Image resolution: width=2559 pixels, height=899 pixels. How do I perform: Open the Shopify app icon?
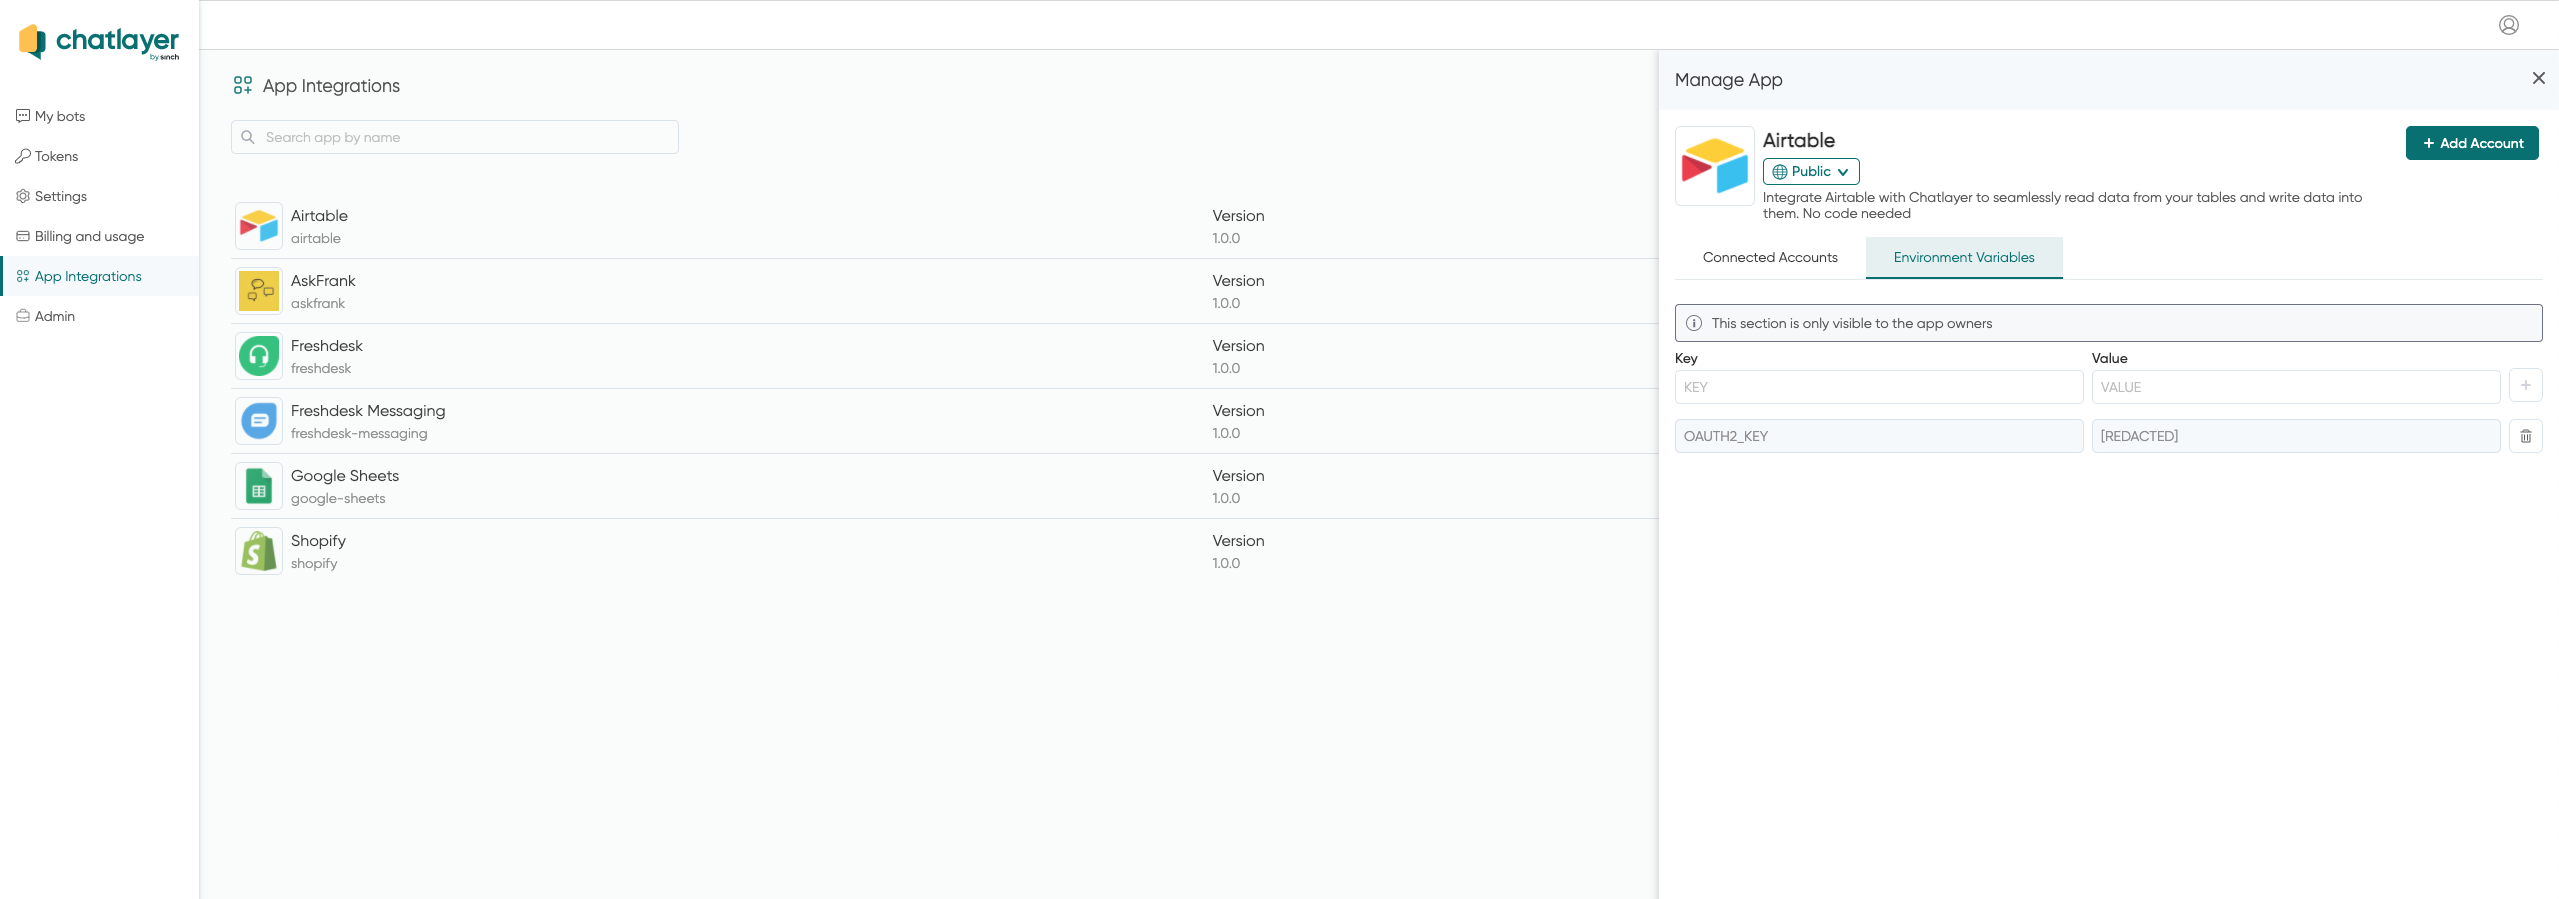[x=259, y=551]
